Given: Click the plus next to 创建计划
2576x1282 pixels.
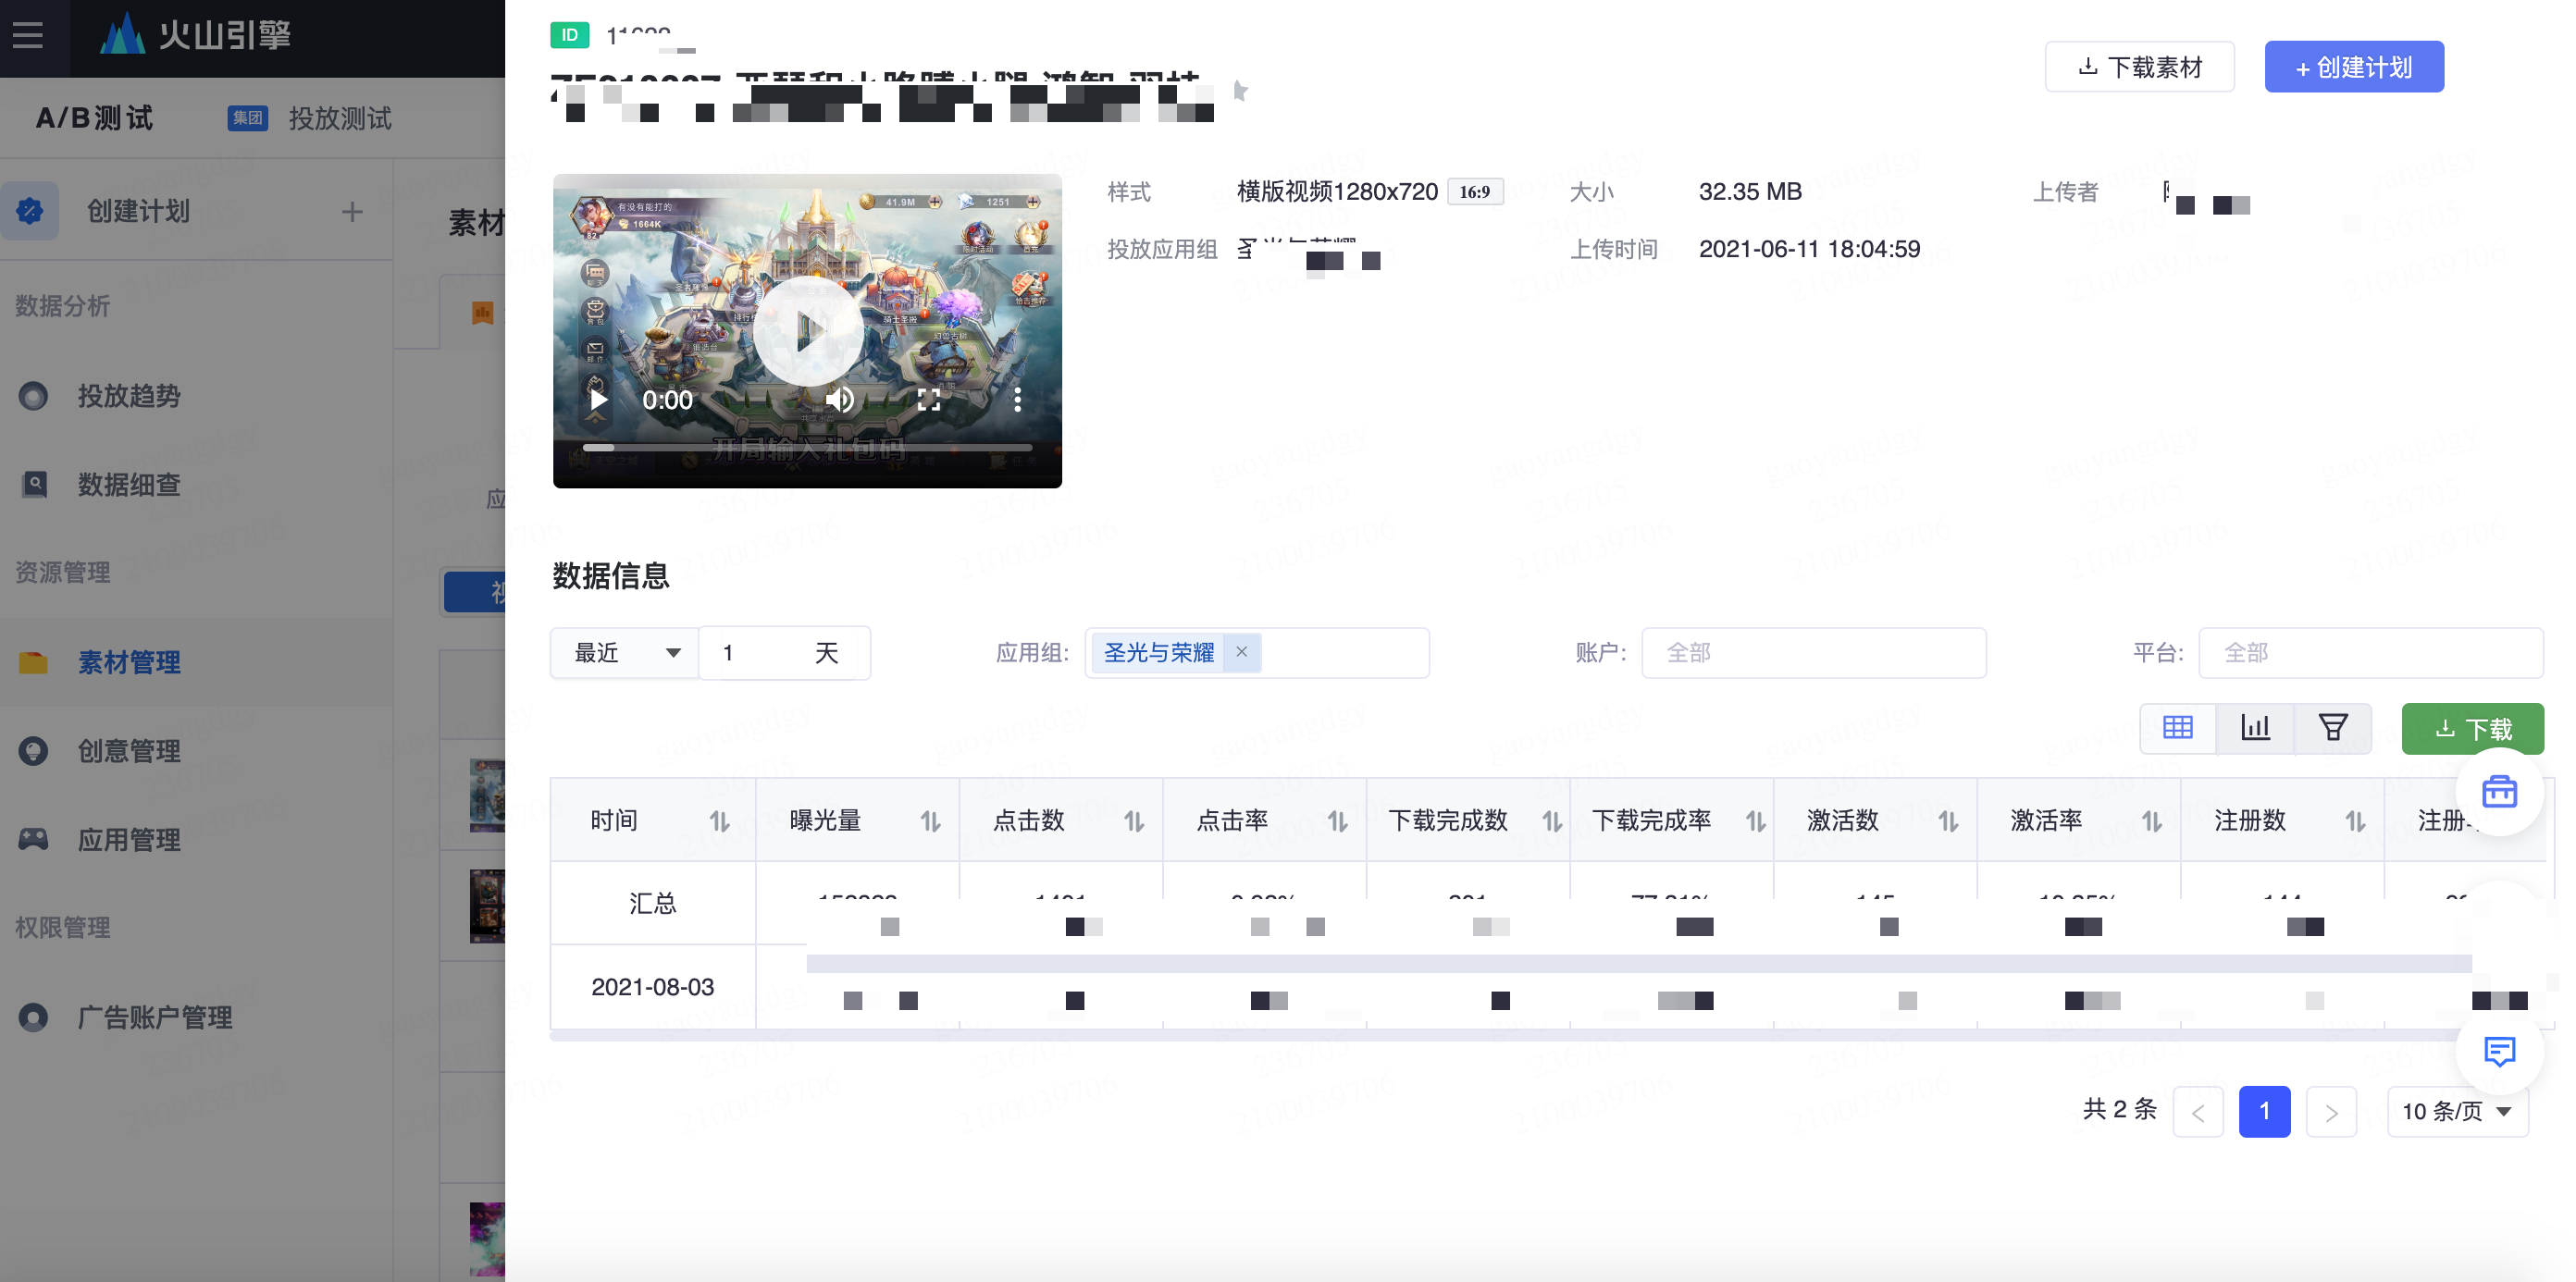Looking at the screenshot, I should [x=352, y=212].
